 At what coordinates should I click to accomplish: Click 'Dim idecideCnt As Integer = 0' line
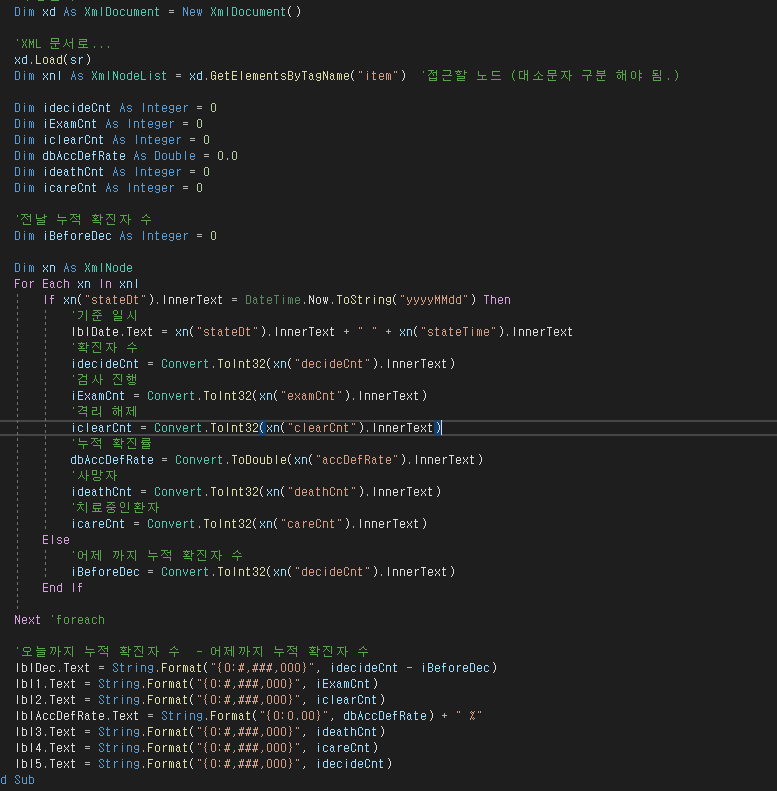coord(116,108)
